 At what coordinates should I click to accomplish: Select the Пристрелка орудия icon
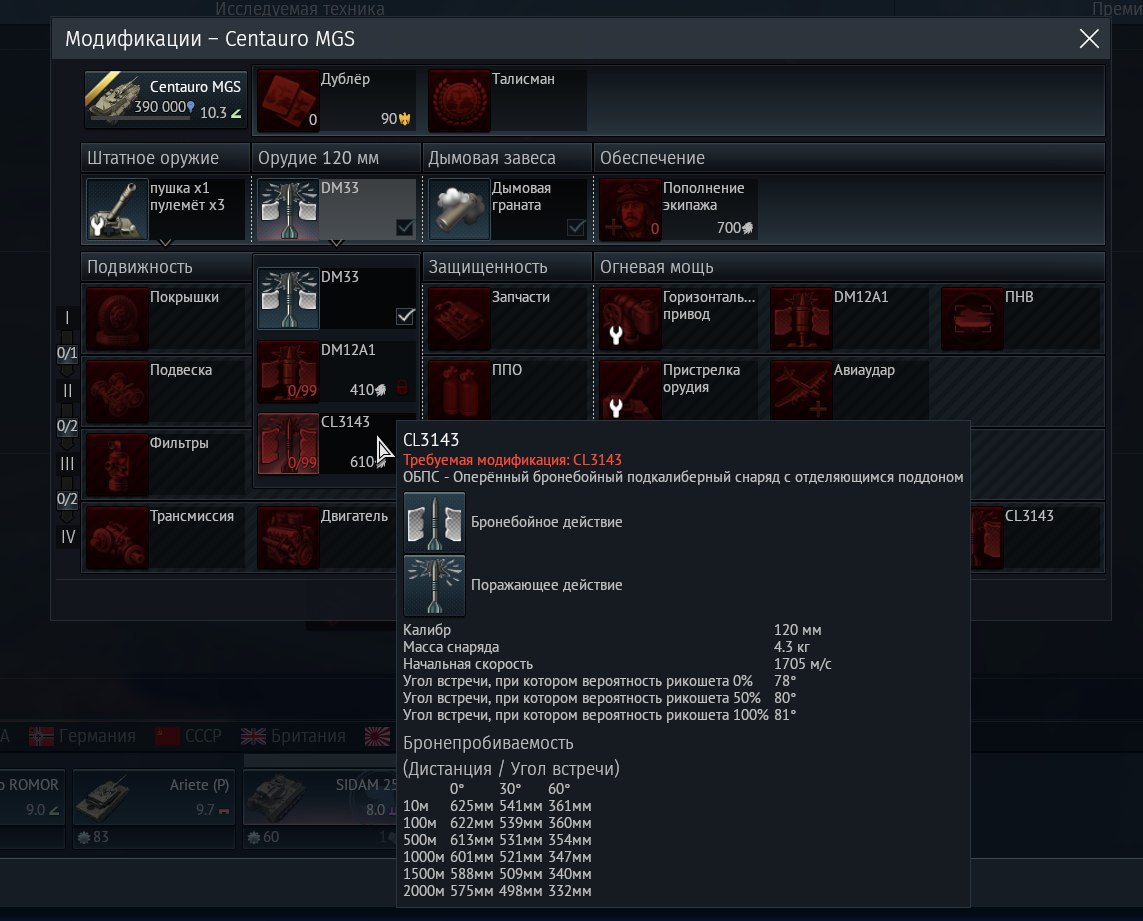click(631, 390)
